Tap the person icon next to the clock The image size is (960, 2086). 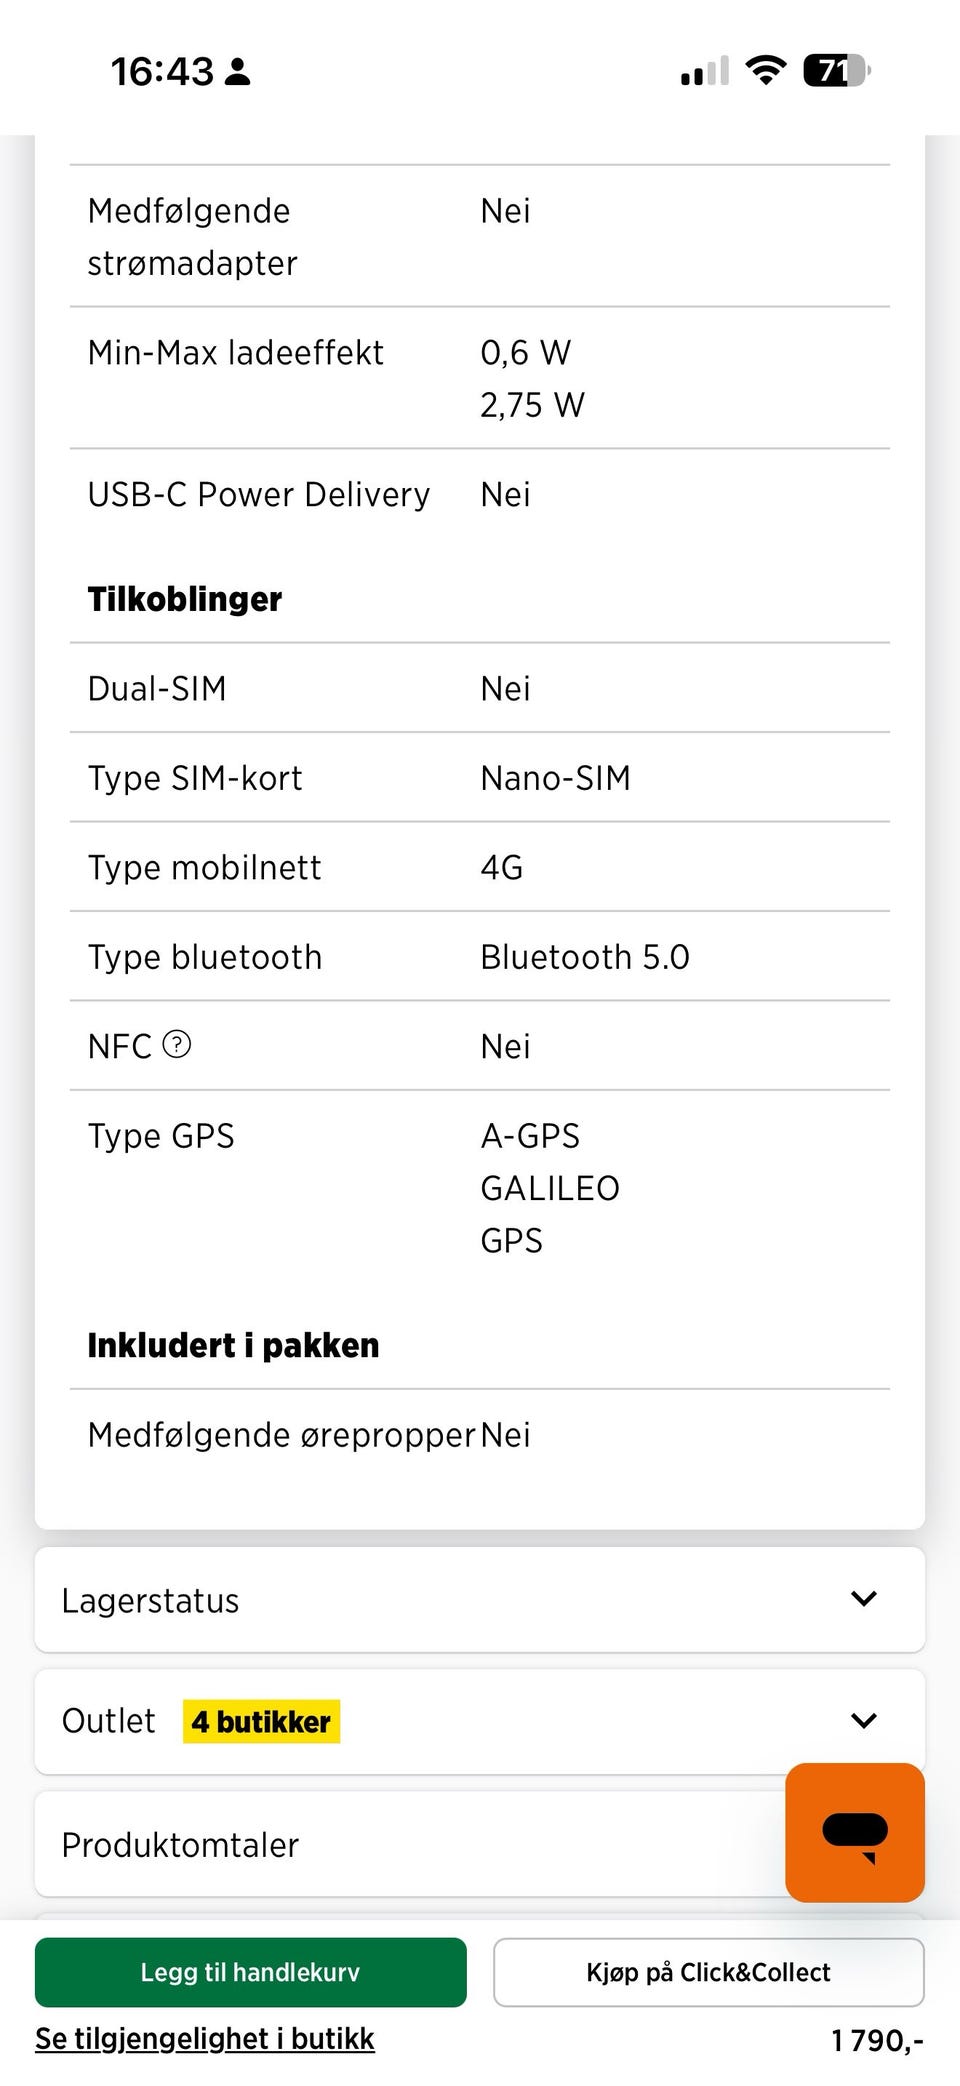tap(236, 70)
